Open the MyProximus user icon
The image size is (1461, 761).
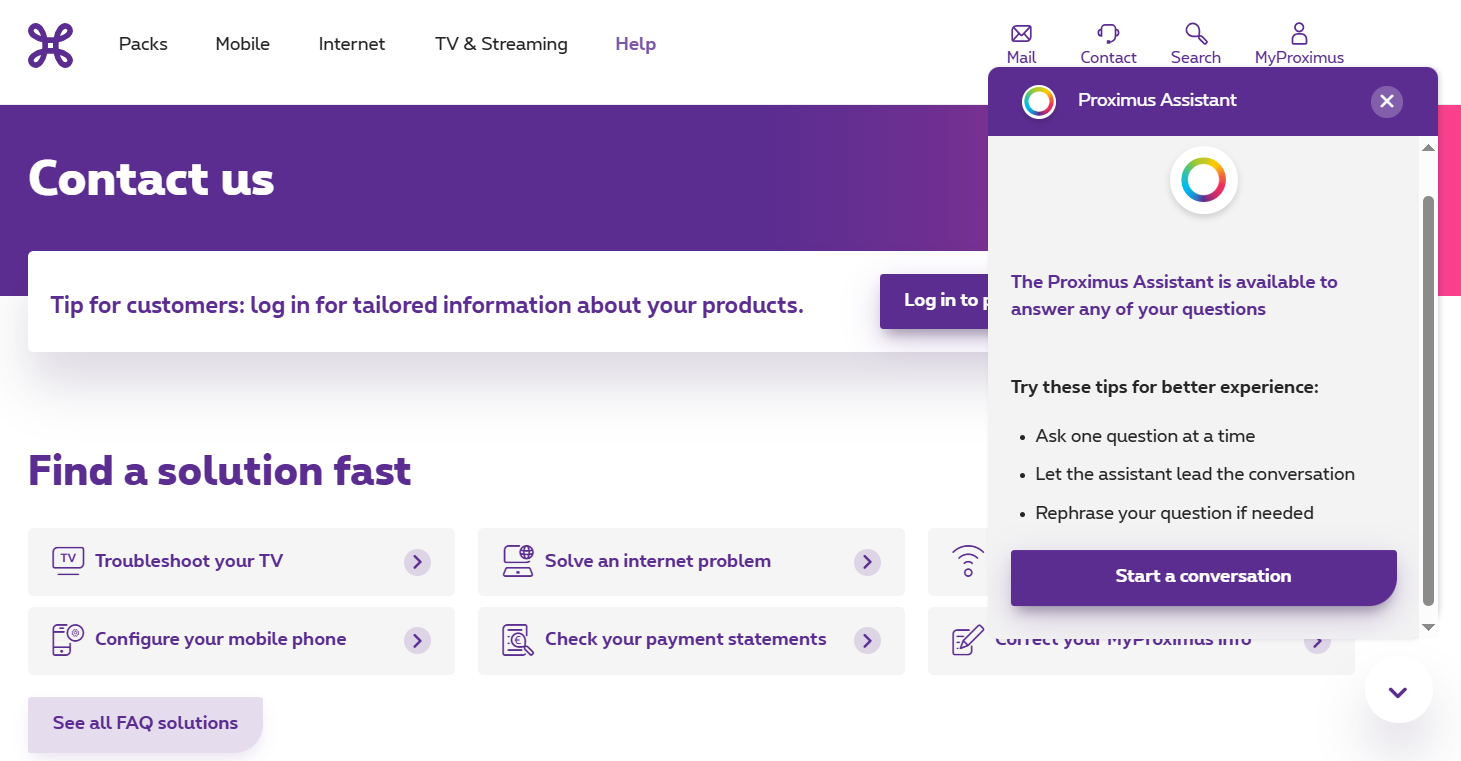point(1299,34)
